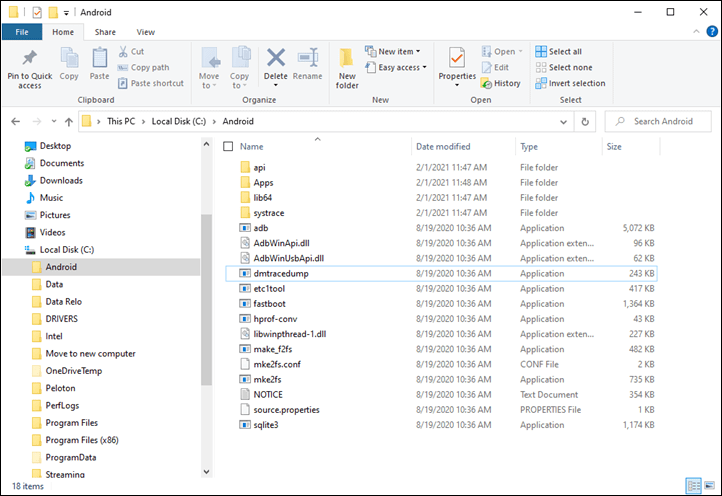This screenshot has width=722, height=496.
Task: Open ribbon Help question mark icon
Action: pyautogui.click(x=712, y=32)
